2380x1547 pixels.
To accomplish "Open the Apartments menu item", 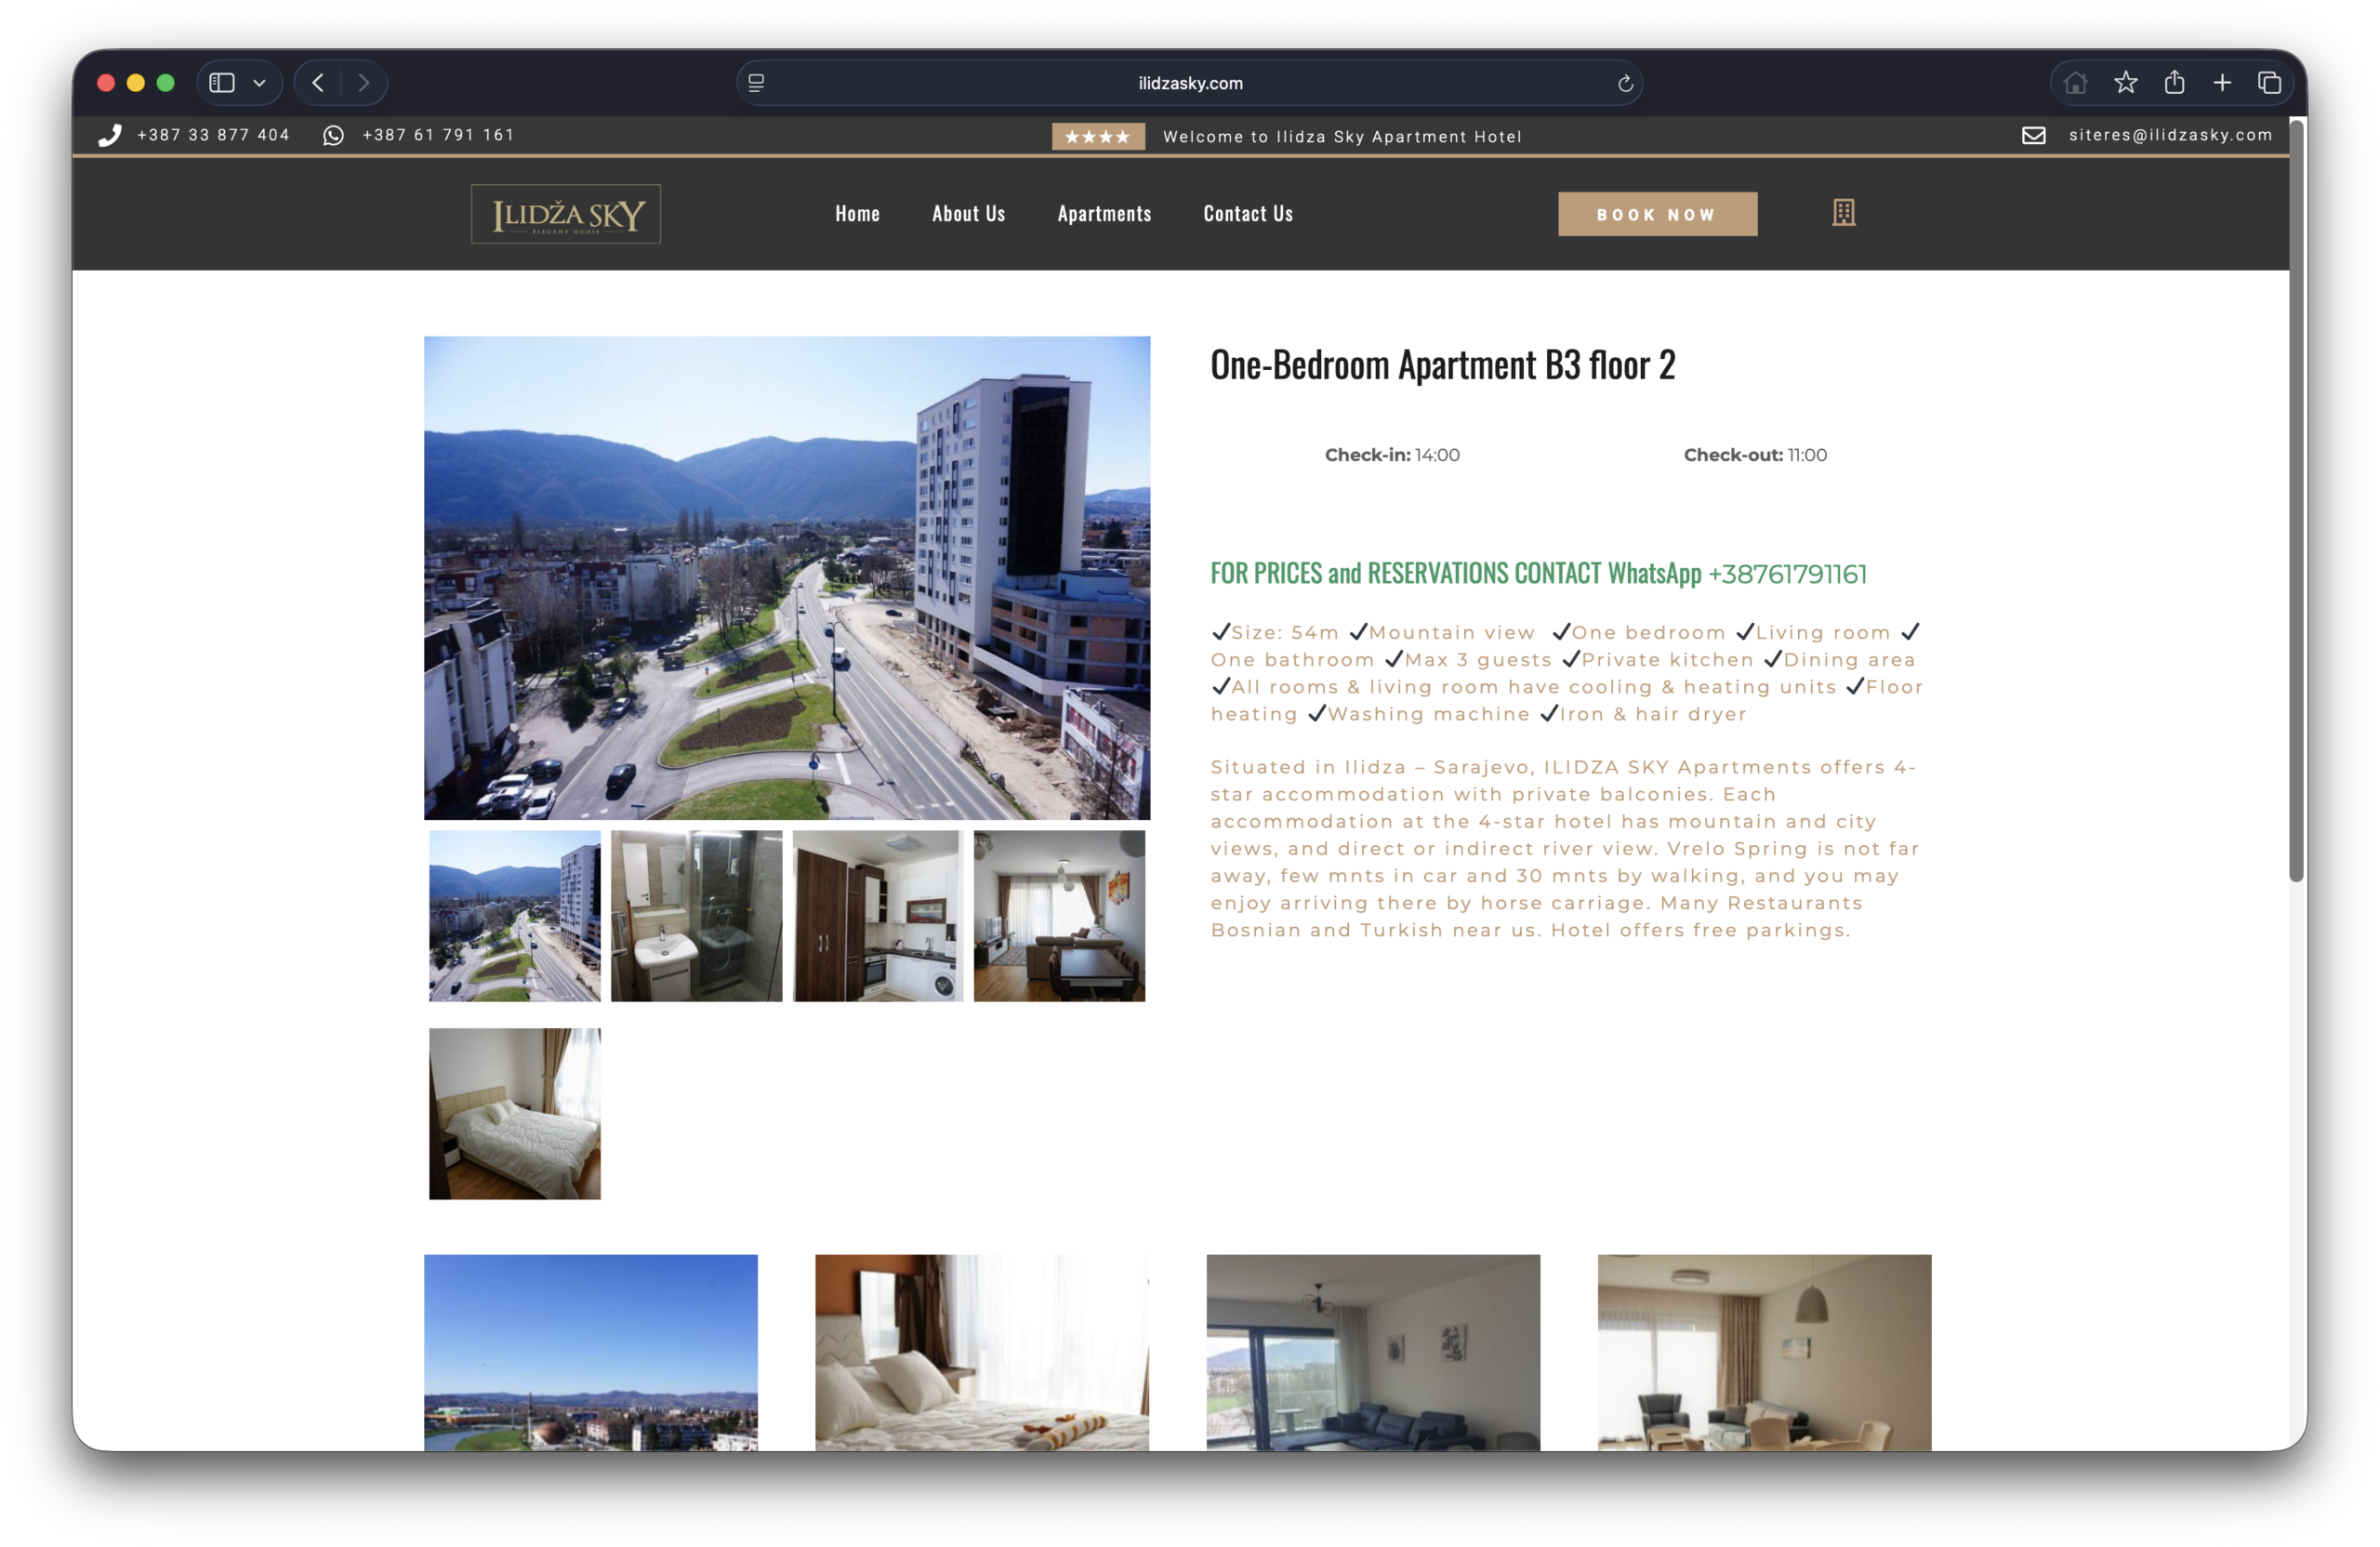I will 1104,214.
